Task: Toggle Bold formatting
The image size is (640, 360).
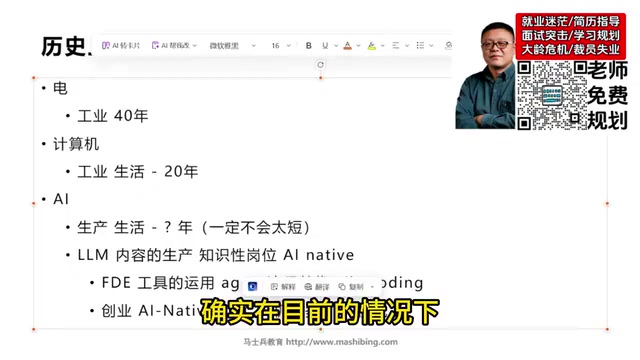Action: tap(309, 46)
